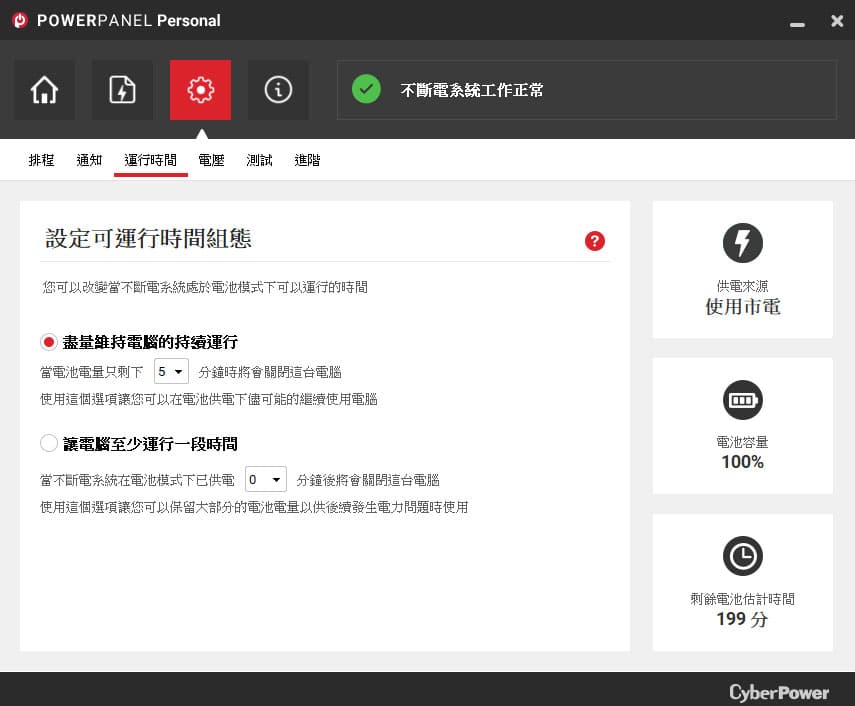Click the red question mark help icon

(594, 240)
